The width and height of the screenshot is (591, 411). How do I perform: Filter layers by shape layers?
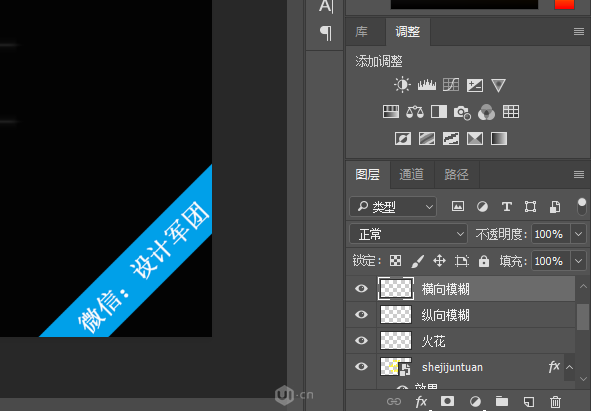pos(530,206)
